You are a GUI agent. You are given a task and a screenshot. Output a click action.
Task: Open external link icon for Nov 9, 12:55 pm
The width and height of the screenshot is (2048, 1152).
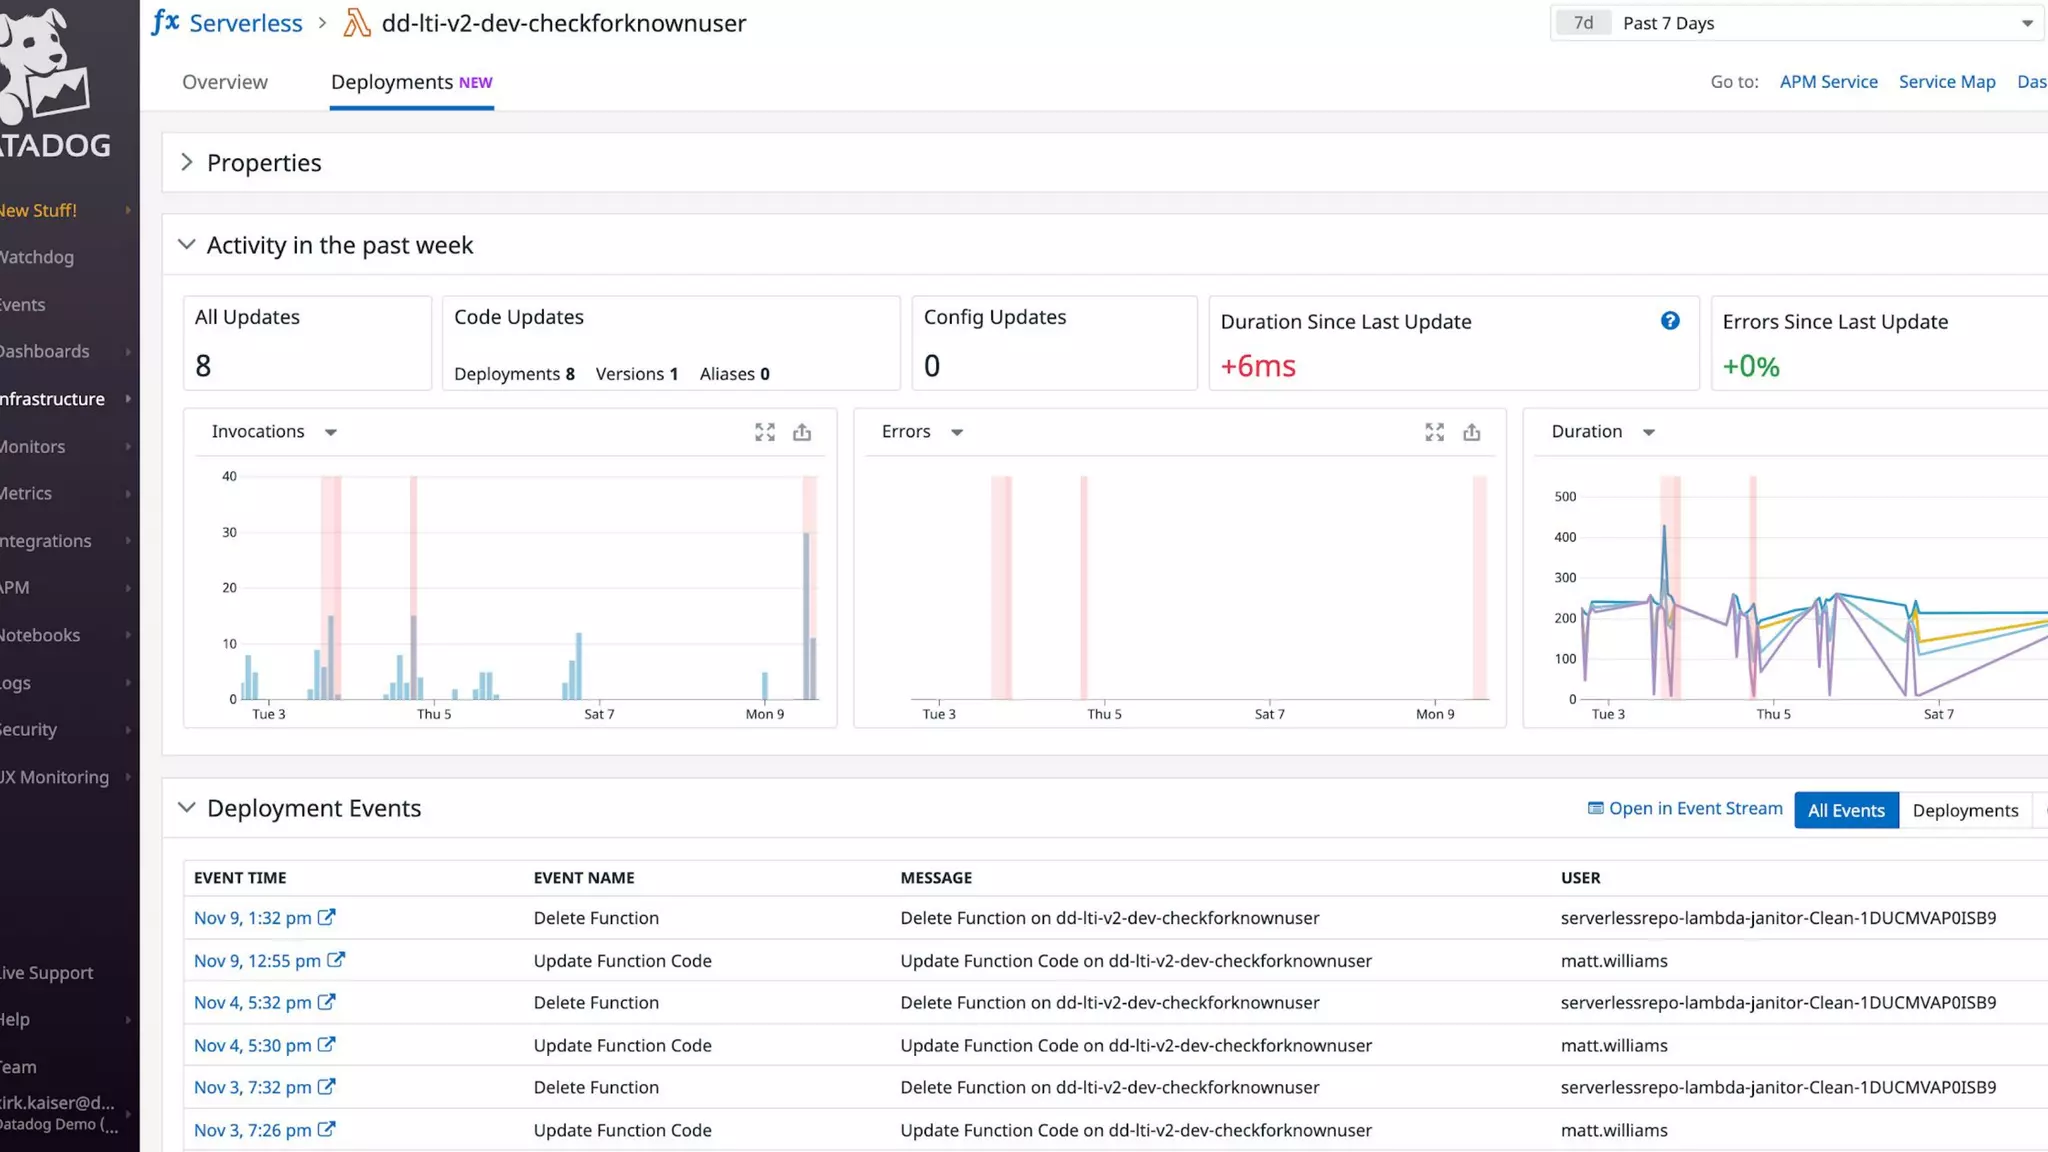tap(336, 960)
